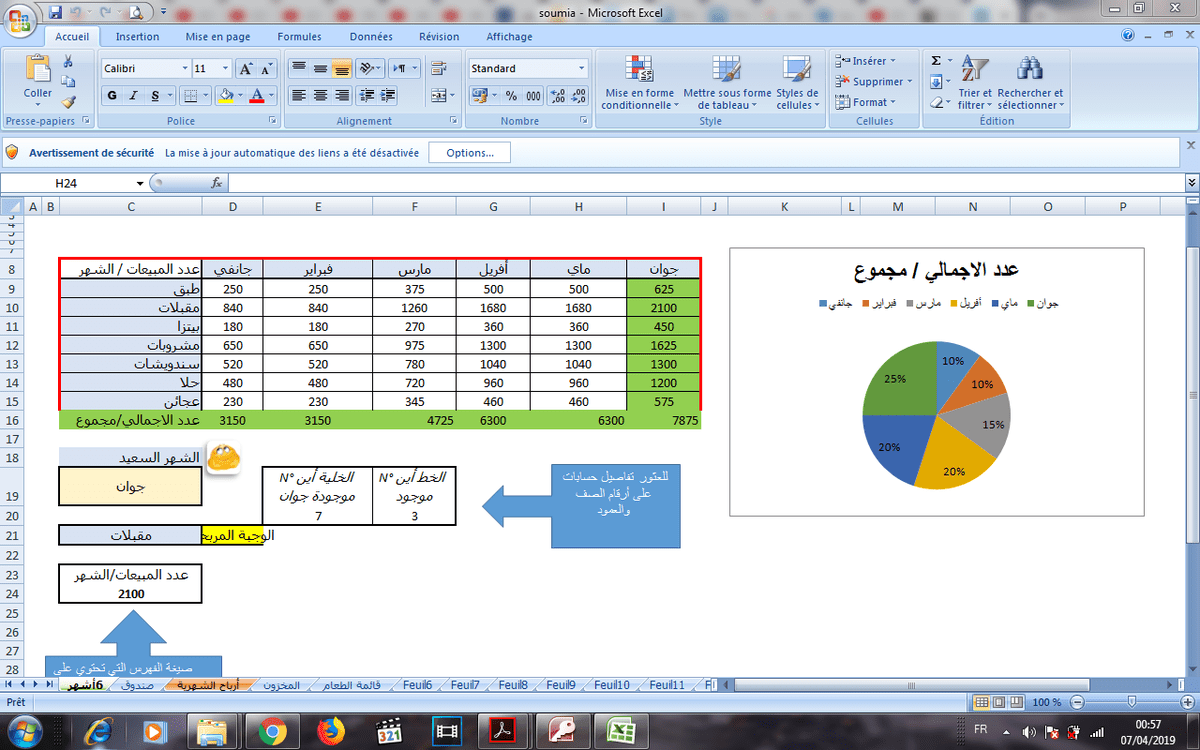
Task: Open Google Chrome from the taskbar
Action: pyautogui.click(x=272, y=731)
